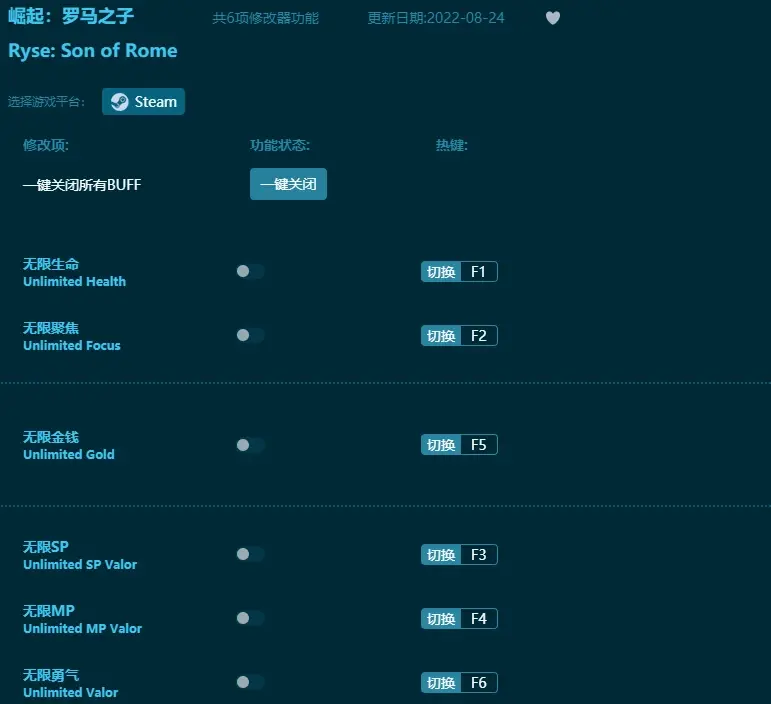The image size is (771, 704).
Task: Click 切换 button beside the F4 hotkey
Action: tap(441, 618)
